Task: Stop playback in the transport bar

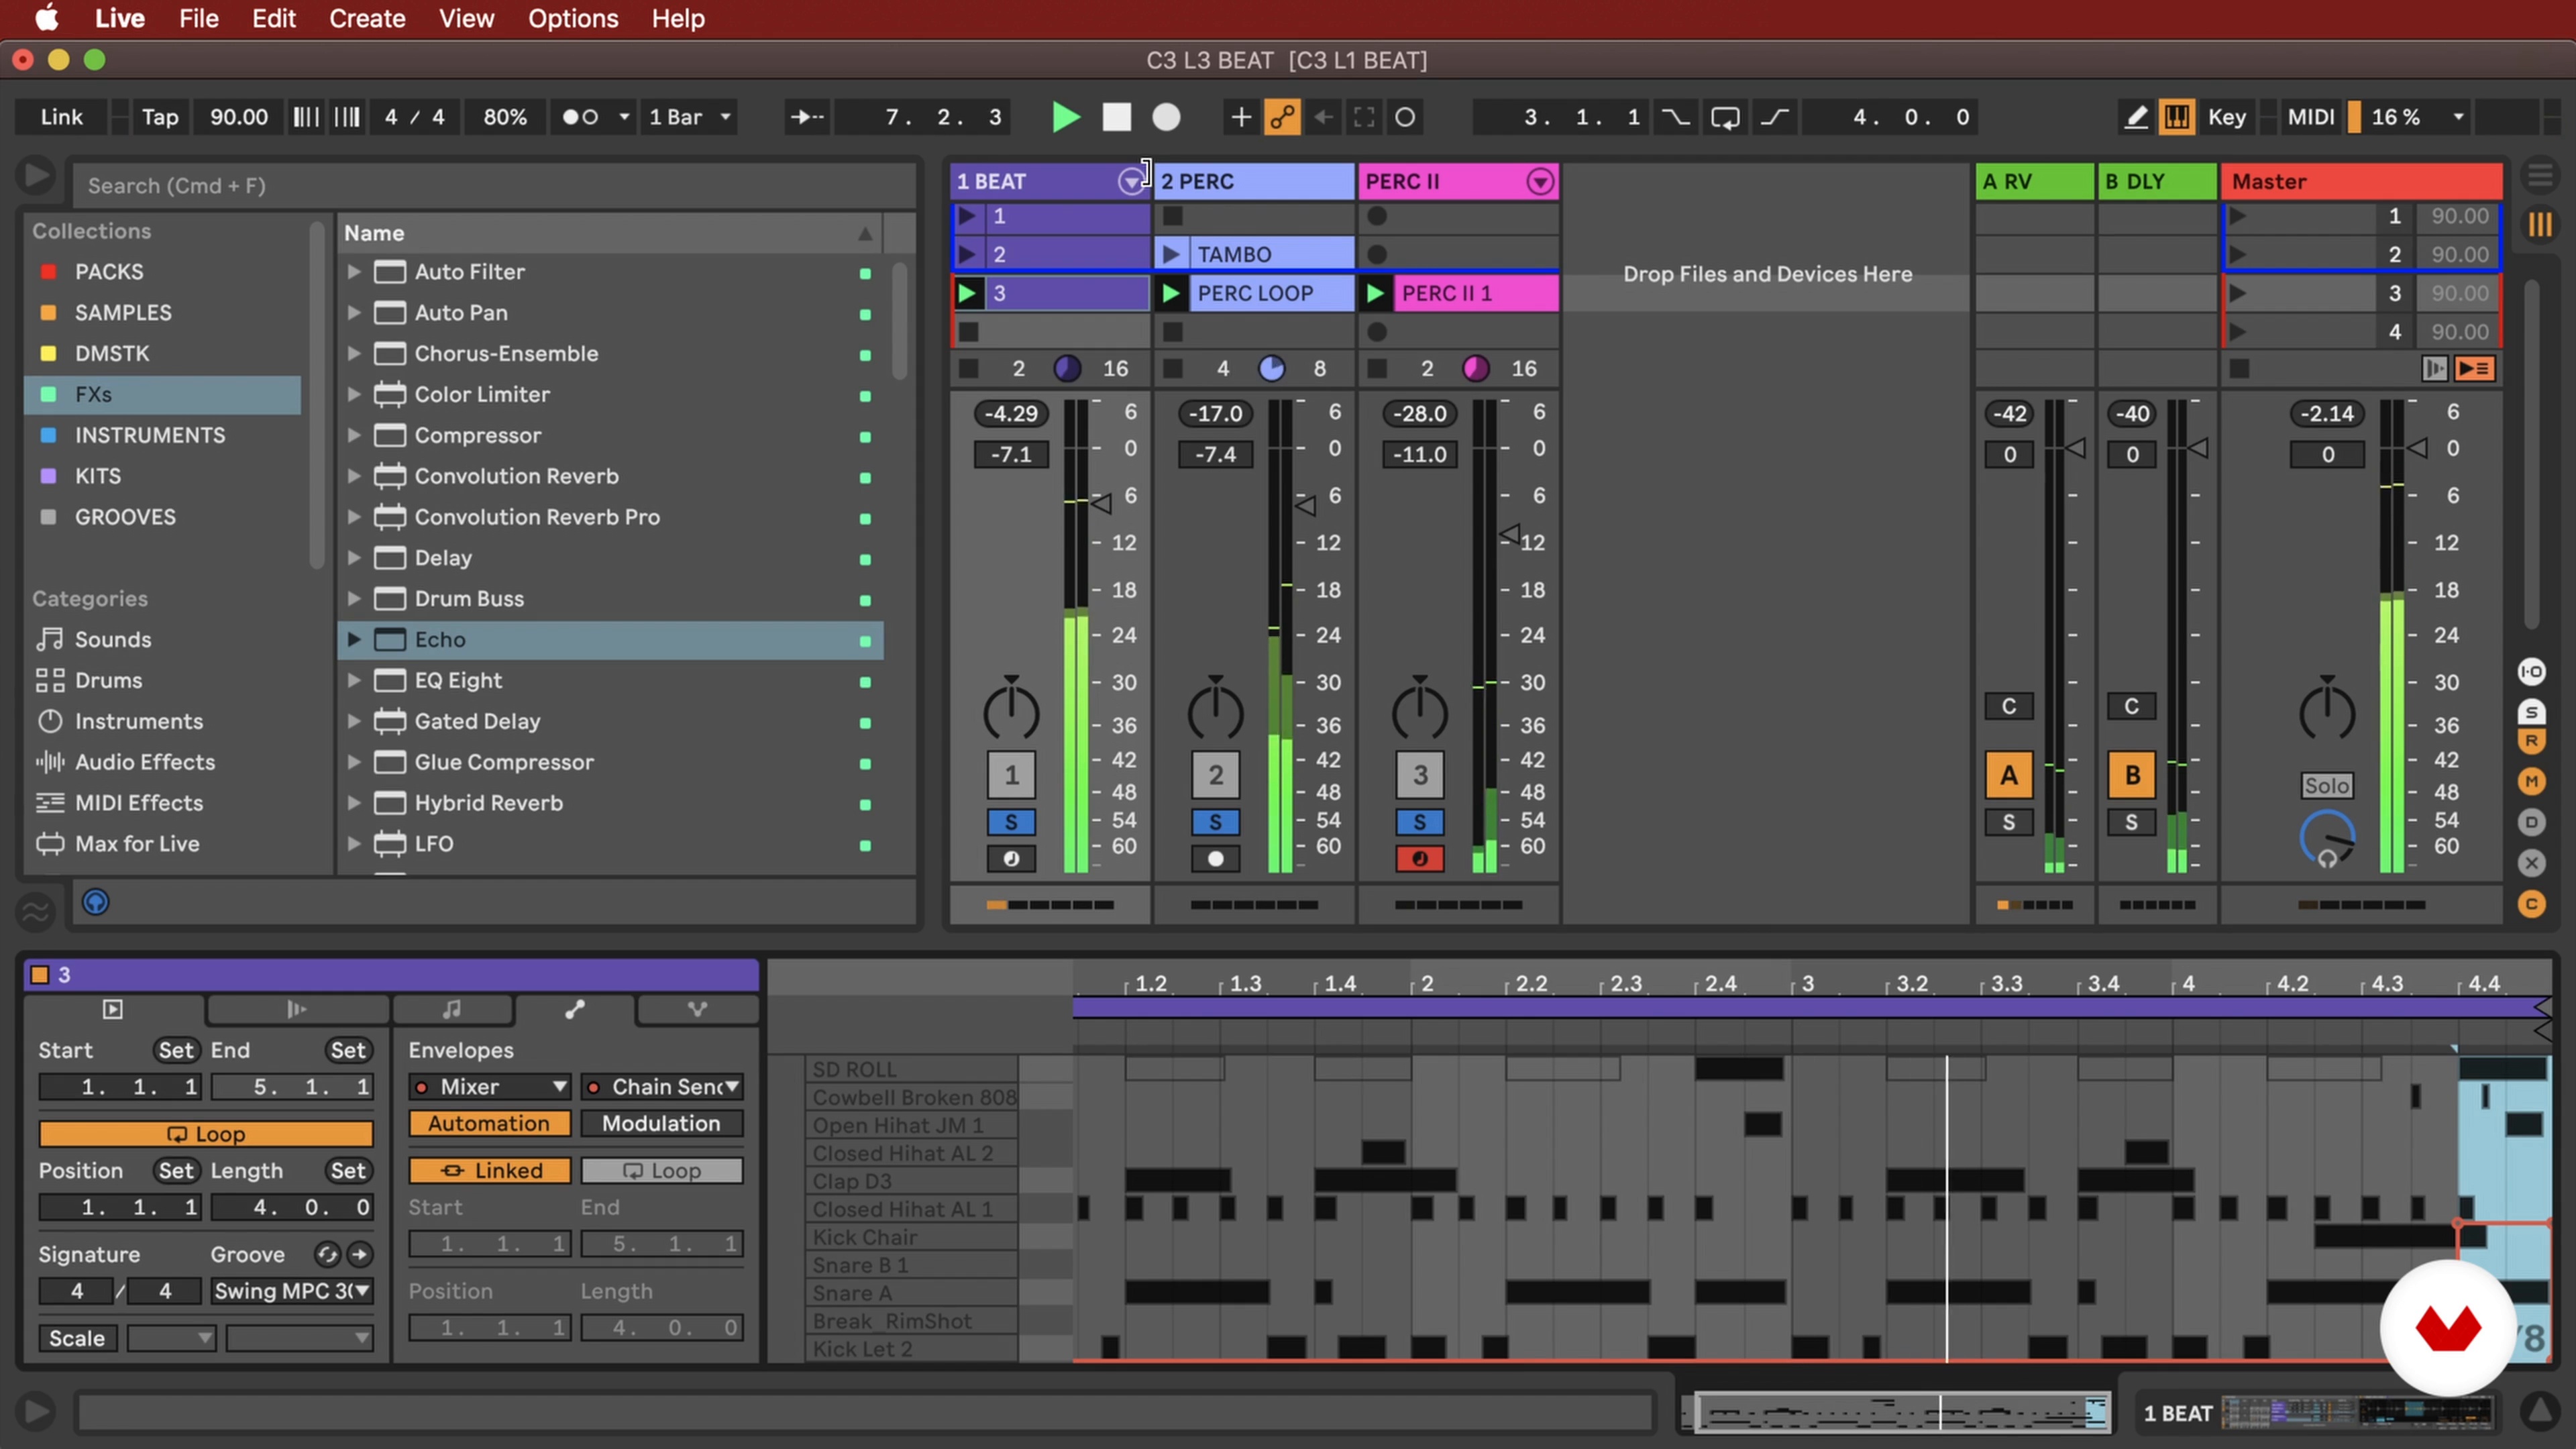Action: point(1116,117)
